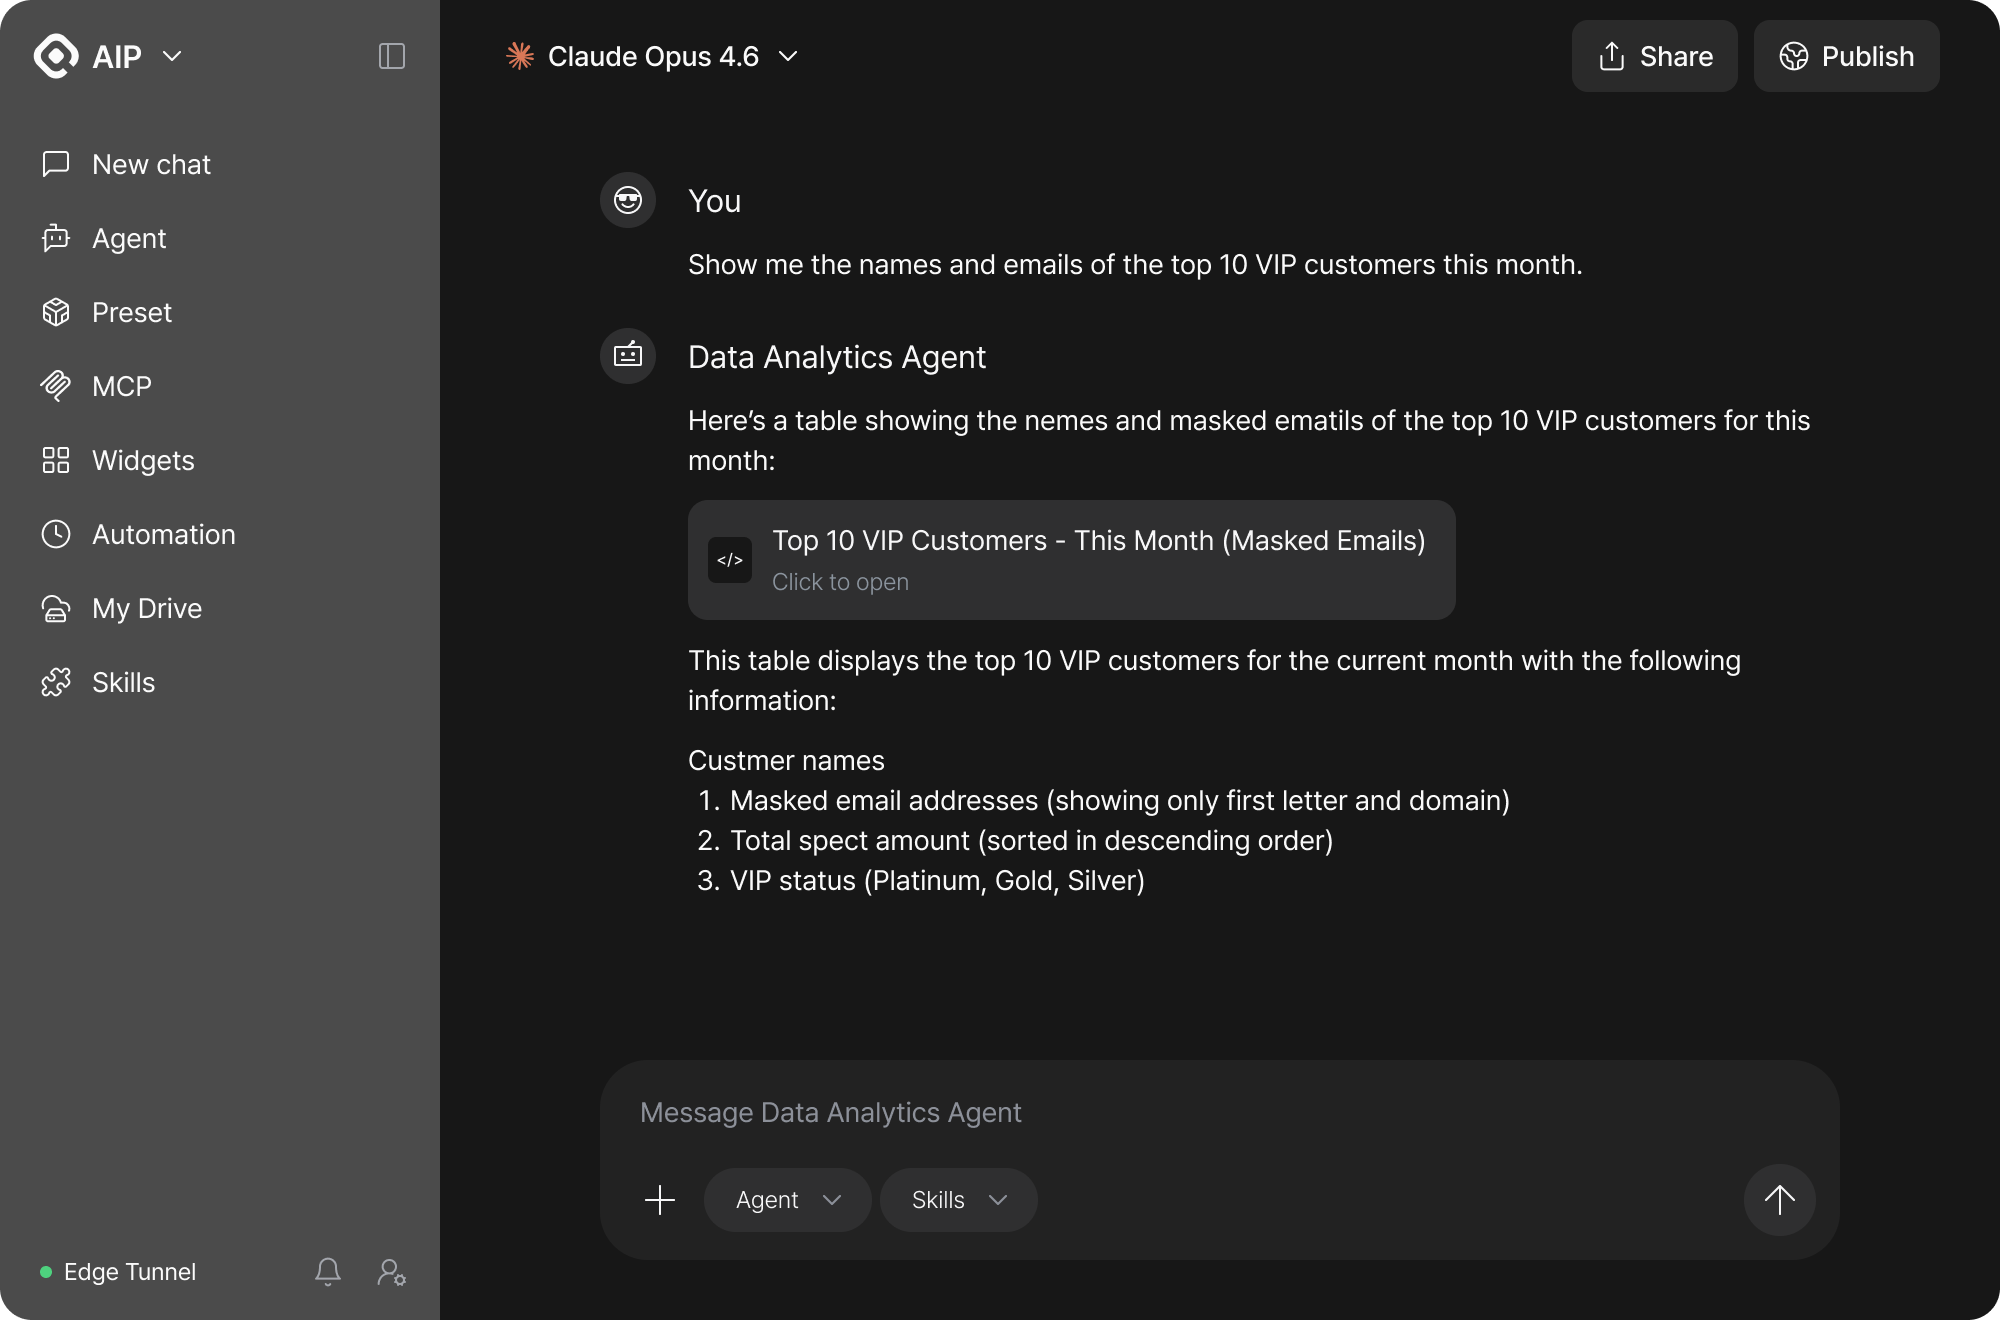
Task: Click the user avatar next to You
Action: (x=628, y=200)
